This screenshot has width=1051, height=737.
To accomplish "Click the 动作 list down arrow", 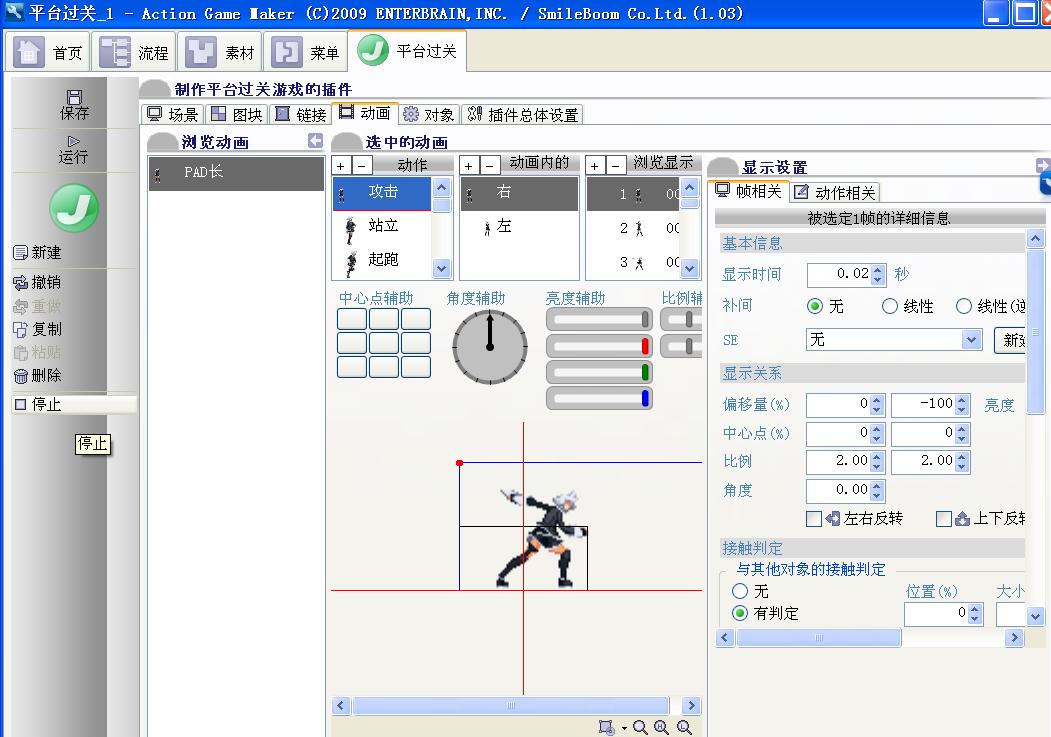I will [x=441, y=268].
